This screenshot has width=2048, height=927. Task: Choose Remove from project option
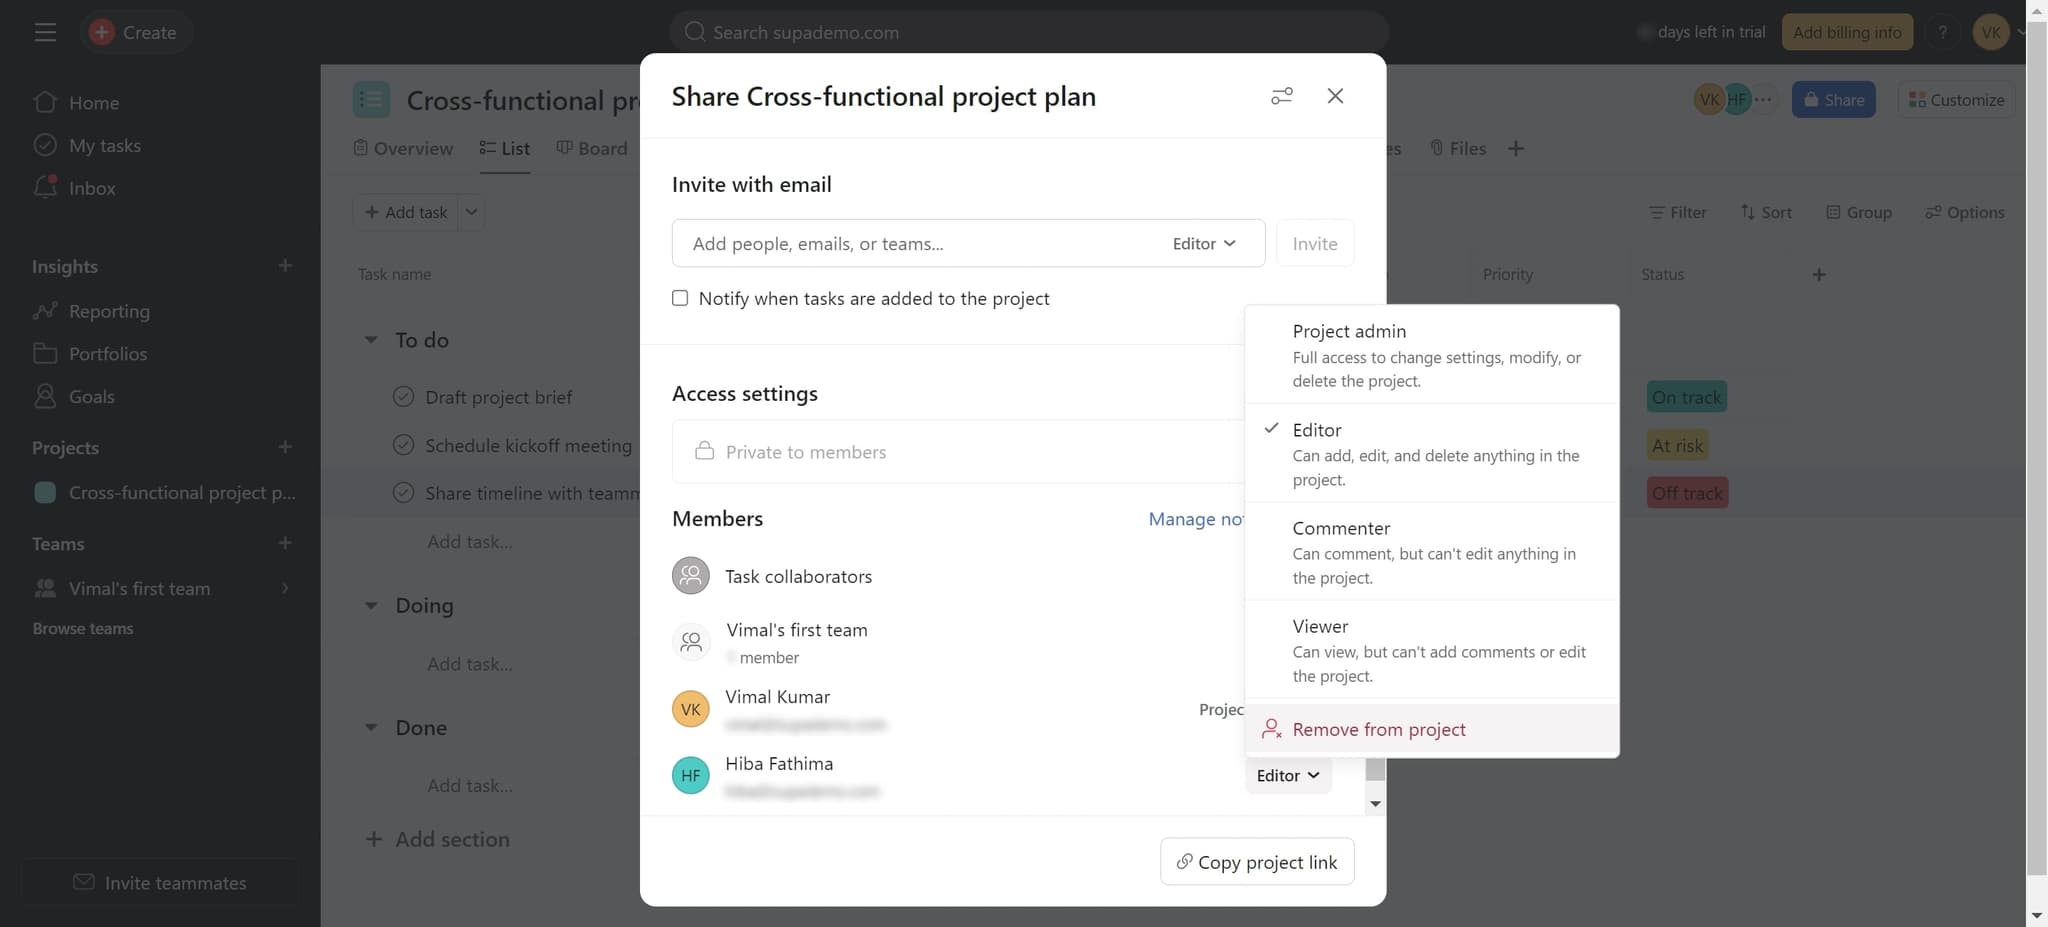[1378, 729]
